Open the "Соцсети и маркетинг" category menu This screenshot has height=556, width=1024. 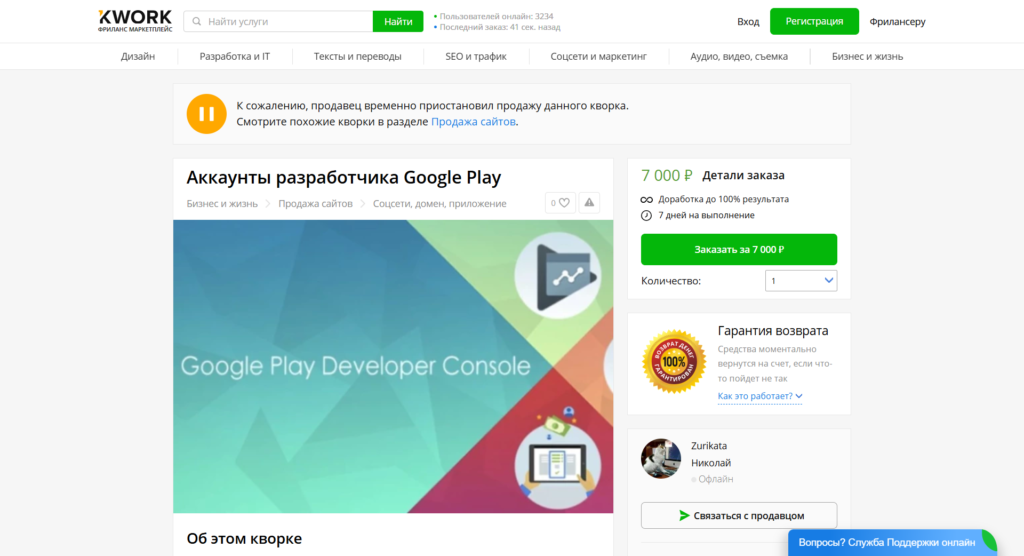pyautogui.click(x=598, y=56)
